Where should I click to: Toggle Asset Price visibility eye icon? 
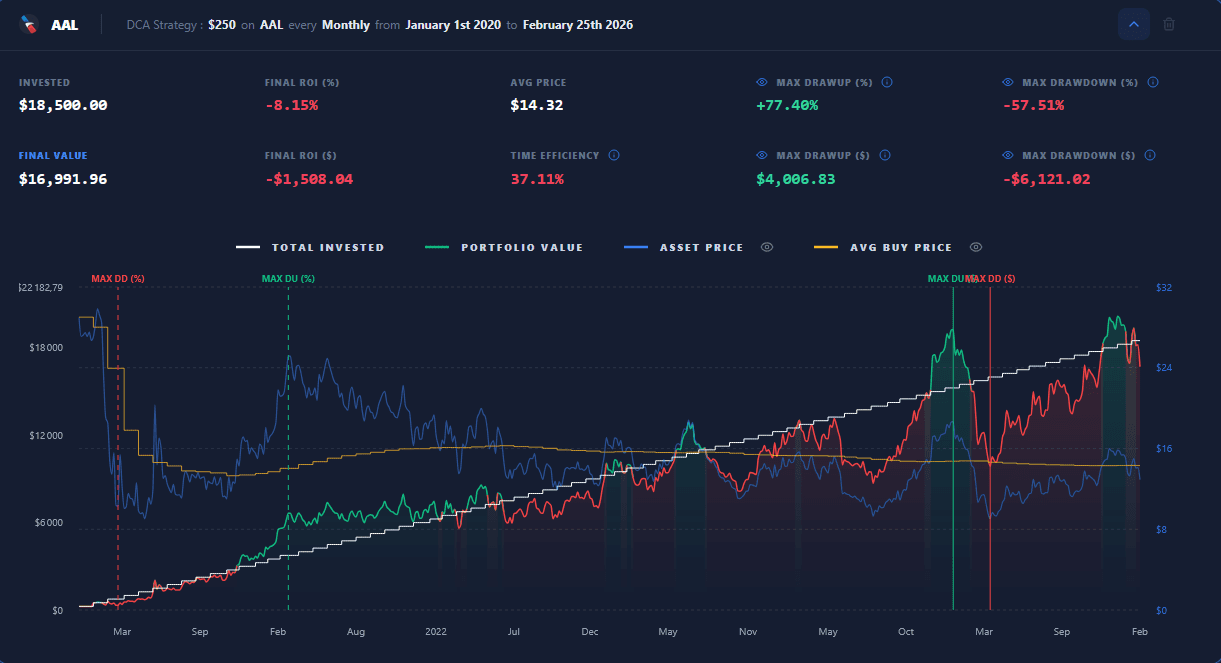767,248
